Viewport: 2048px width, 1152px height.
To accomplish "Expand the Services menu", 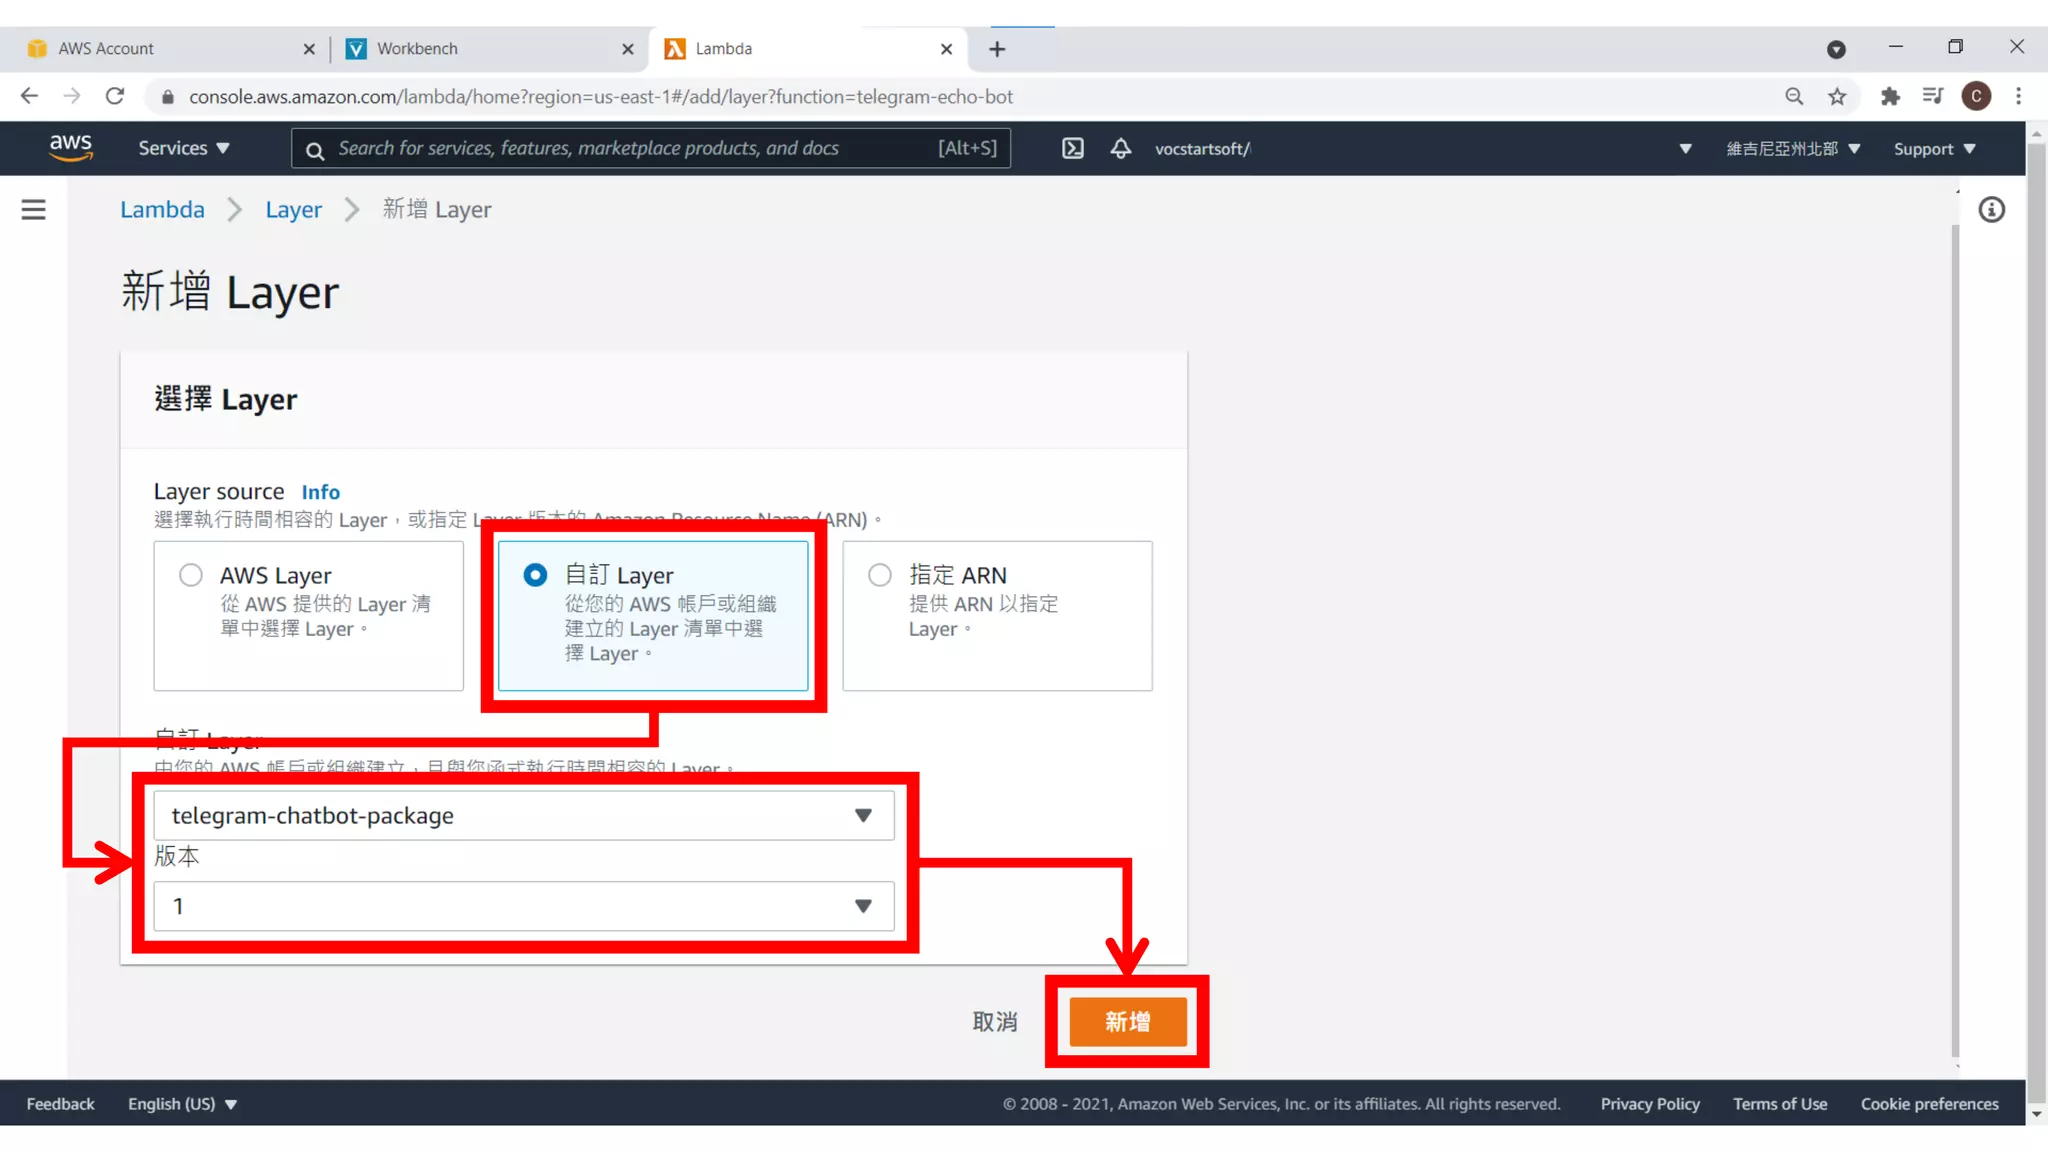I will [183, 148].
